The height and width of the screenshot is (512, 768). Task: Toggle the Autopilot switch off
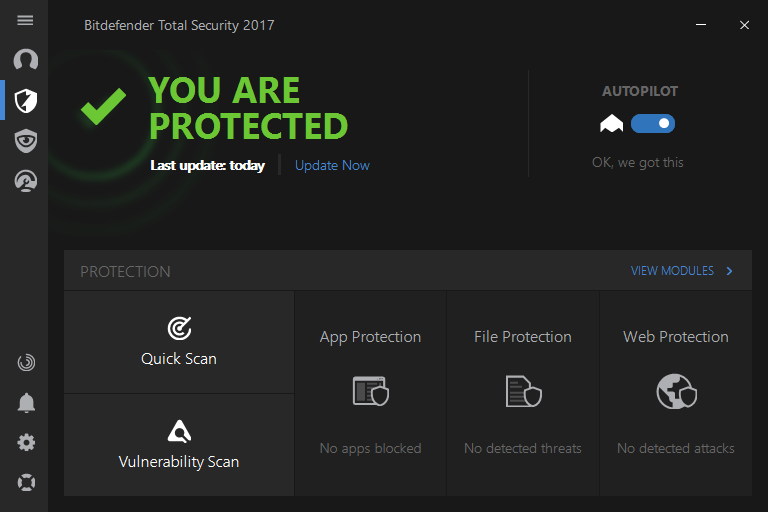[653, 124]
